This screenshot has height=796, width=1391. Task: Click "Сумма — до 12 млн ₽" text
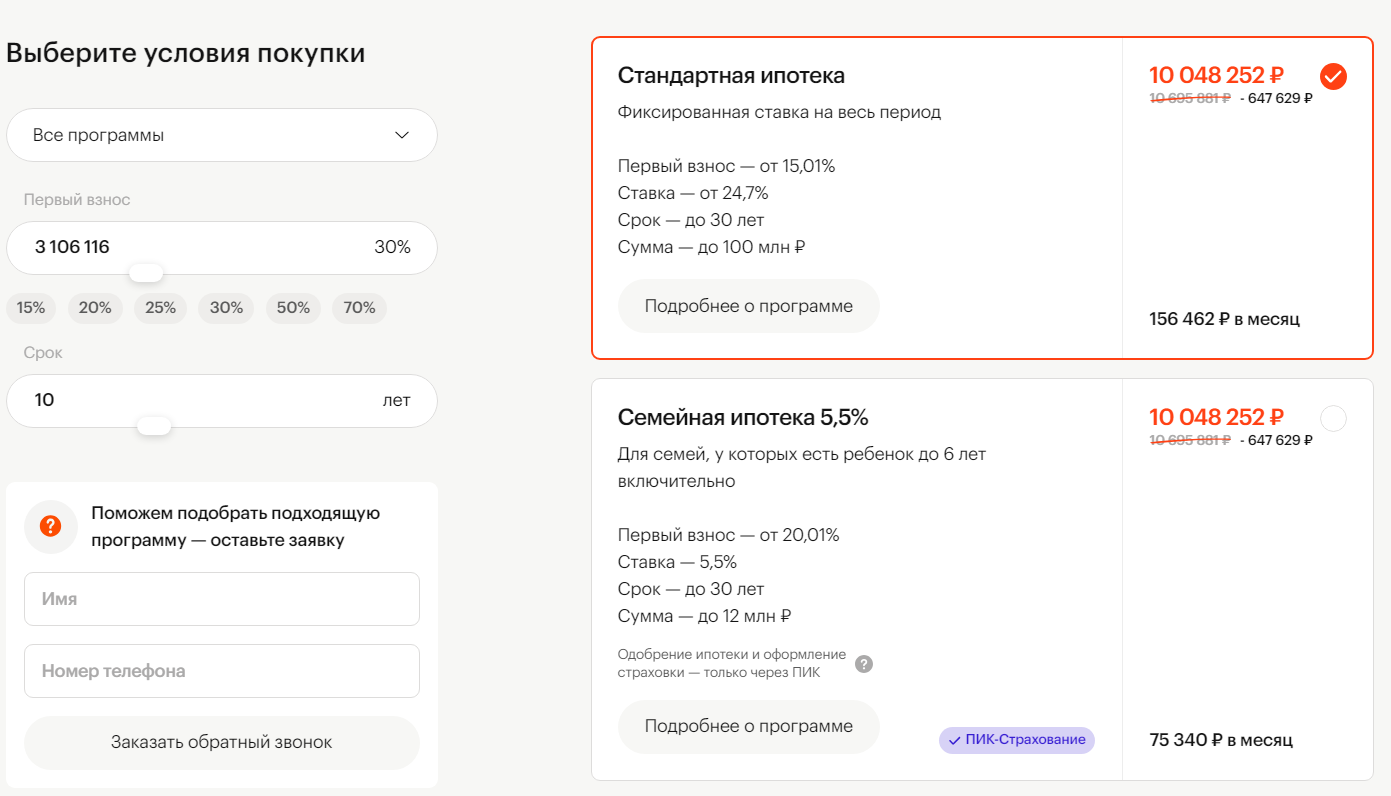(705, 616)
